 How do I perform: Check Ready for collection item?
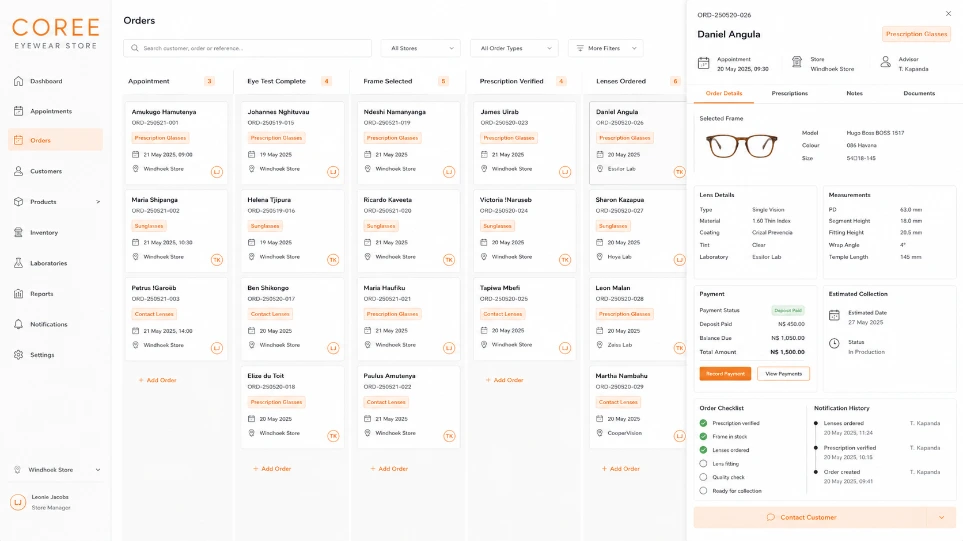click(703, 491)
